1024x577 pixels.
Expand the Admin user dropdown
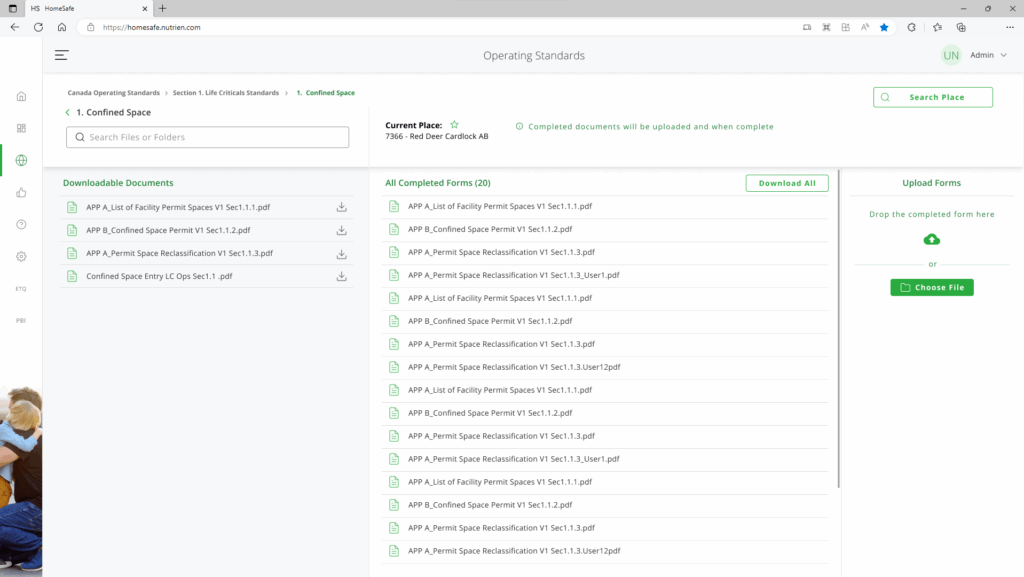[x=1004, y=56]
